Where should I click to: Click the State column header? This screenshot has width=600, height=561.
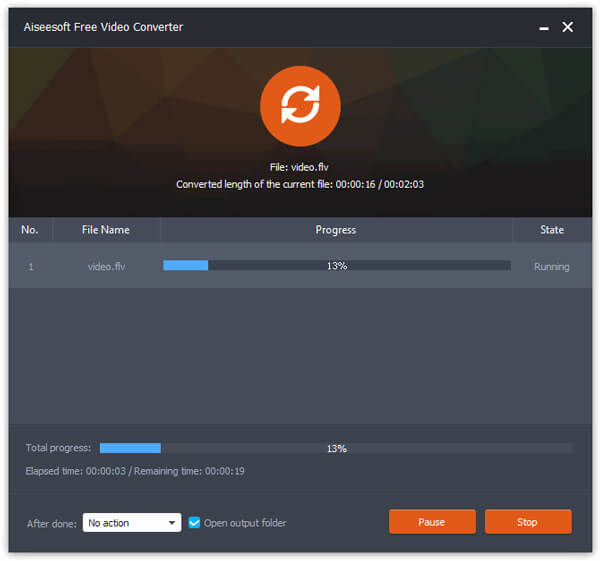pos(552,230)
